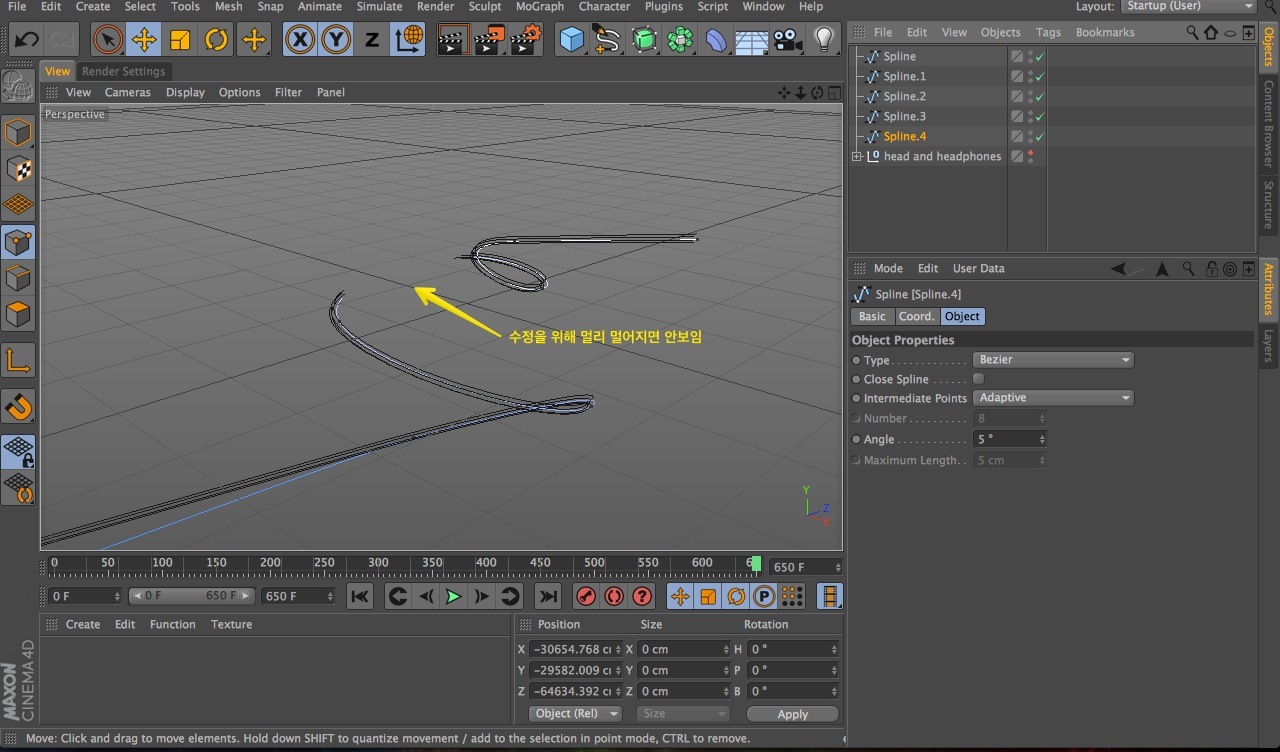Activate the Rotate tool in top toolbar
The width and height of the screenshot is (1280, 752).
[216, 40]
